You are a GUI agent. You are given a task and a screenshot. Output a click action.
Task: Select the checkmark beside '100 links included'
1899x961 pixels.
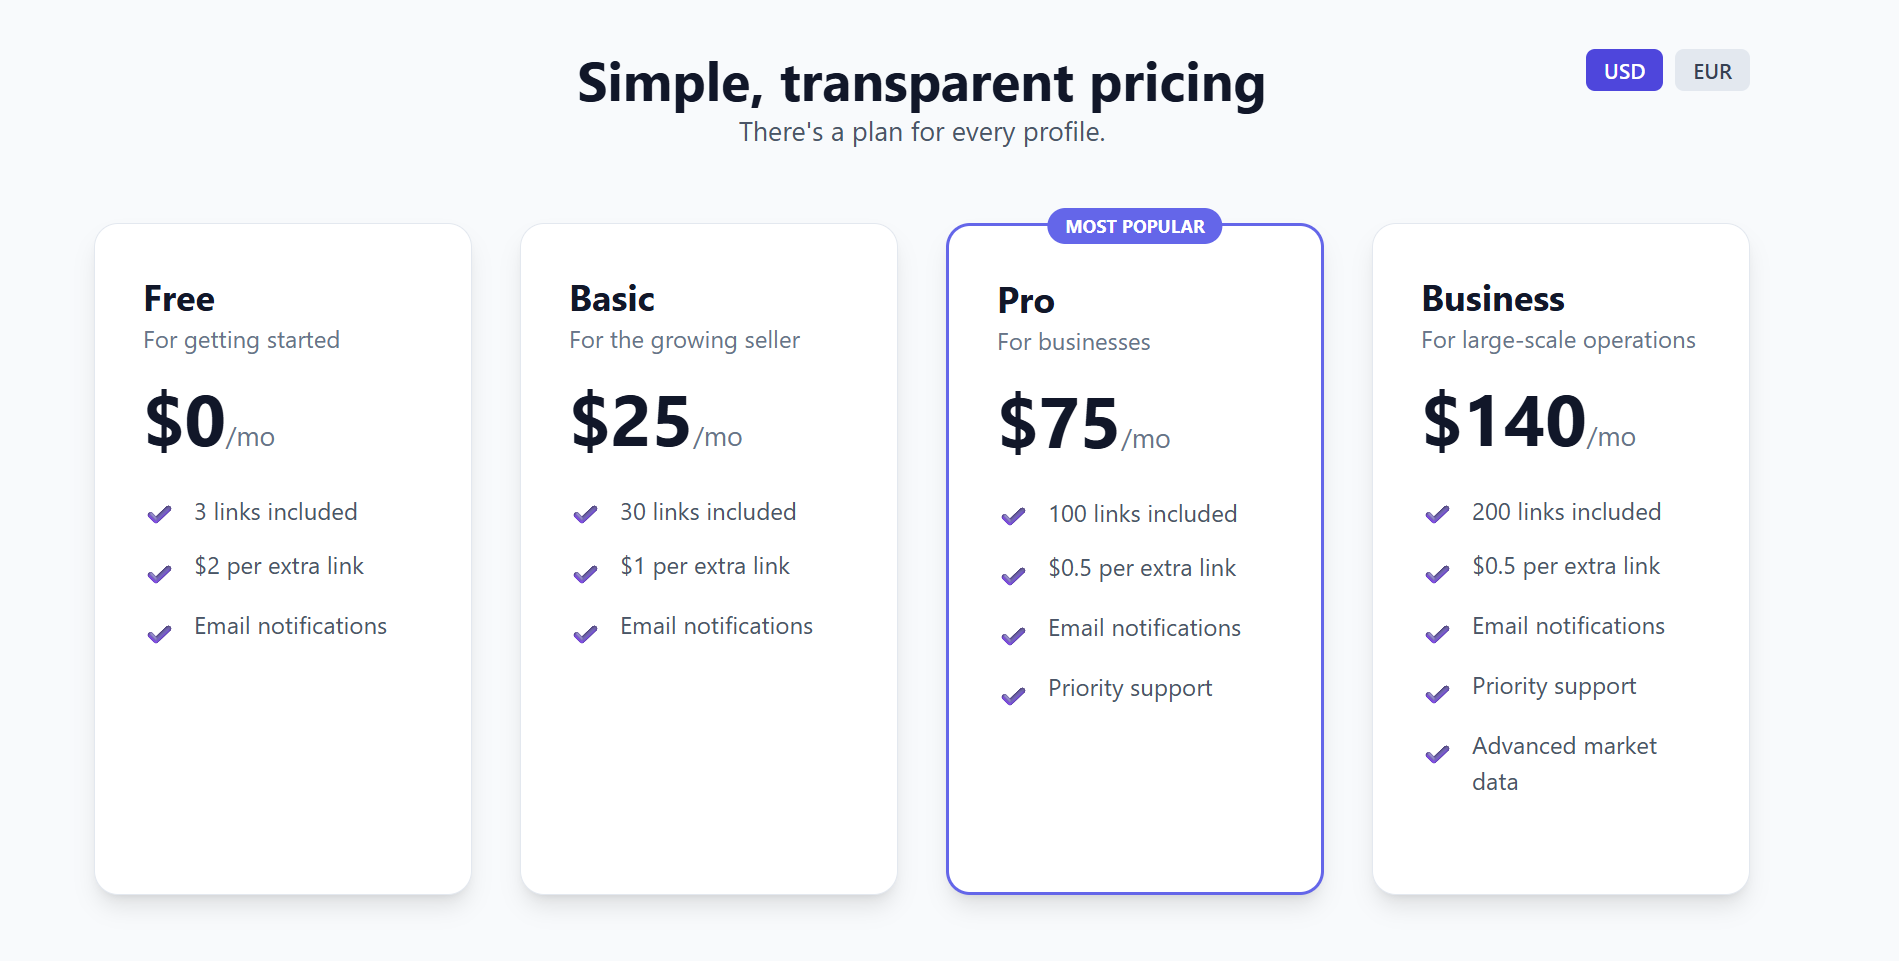point(1014,516)
